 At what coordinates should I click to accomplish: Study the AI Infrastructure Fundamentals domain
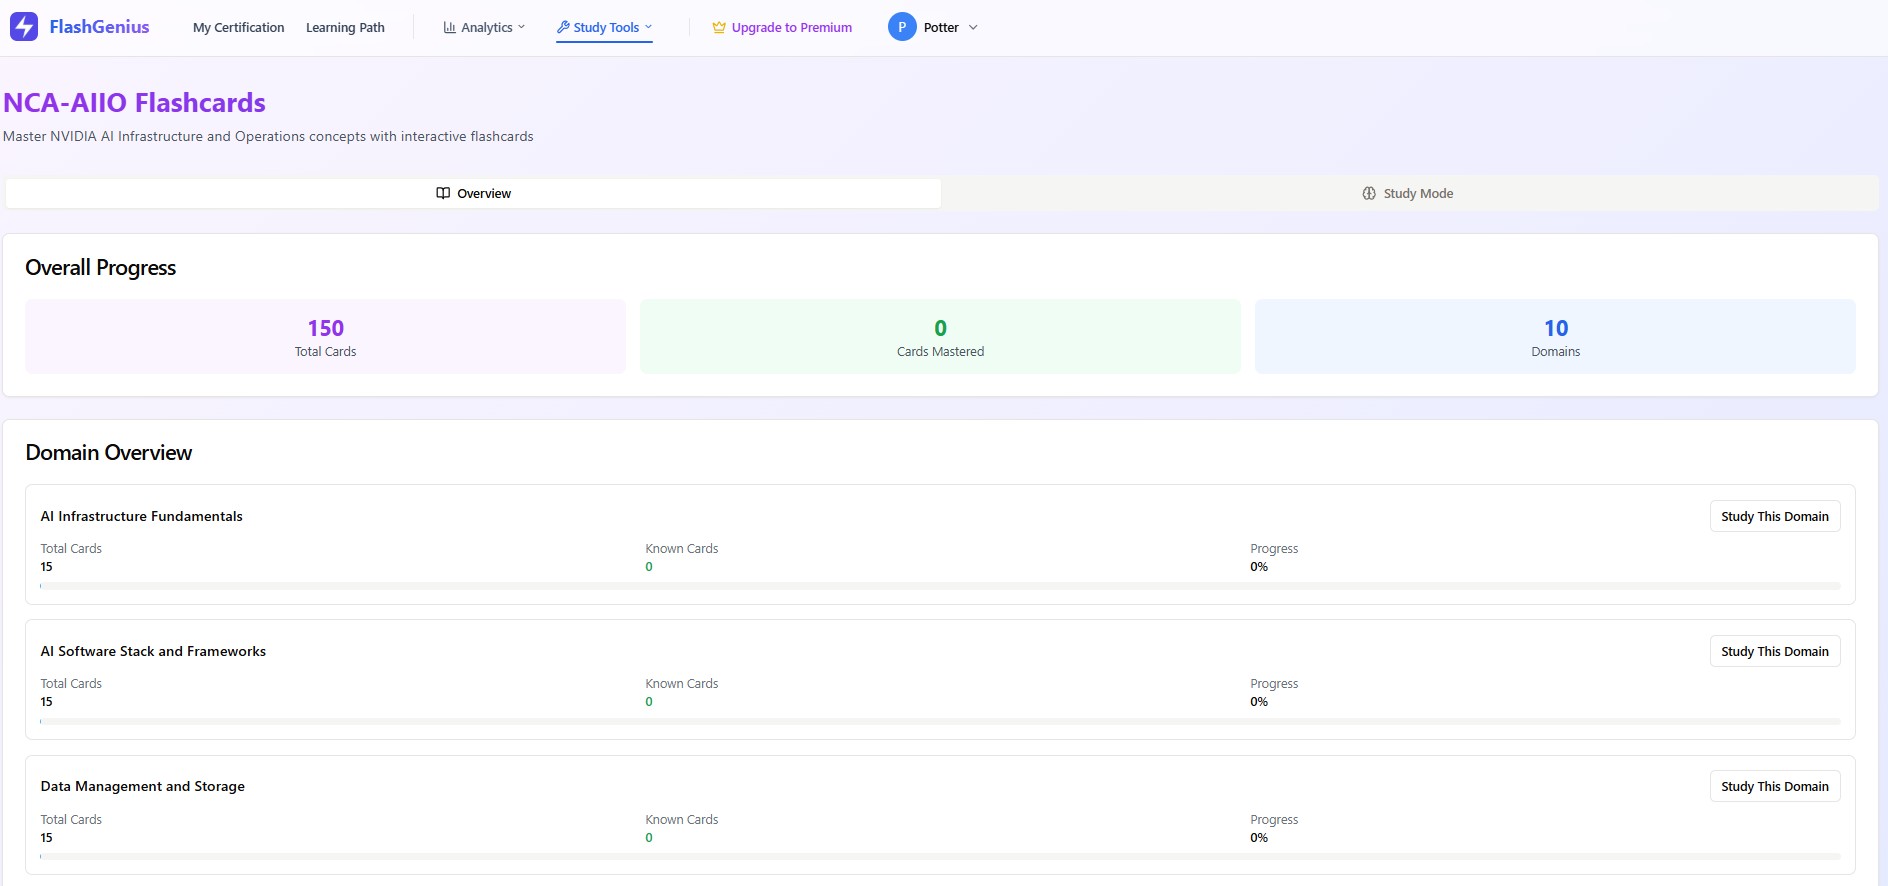point(1774,516)
